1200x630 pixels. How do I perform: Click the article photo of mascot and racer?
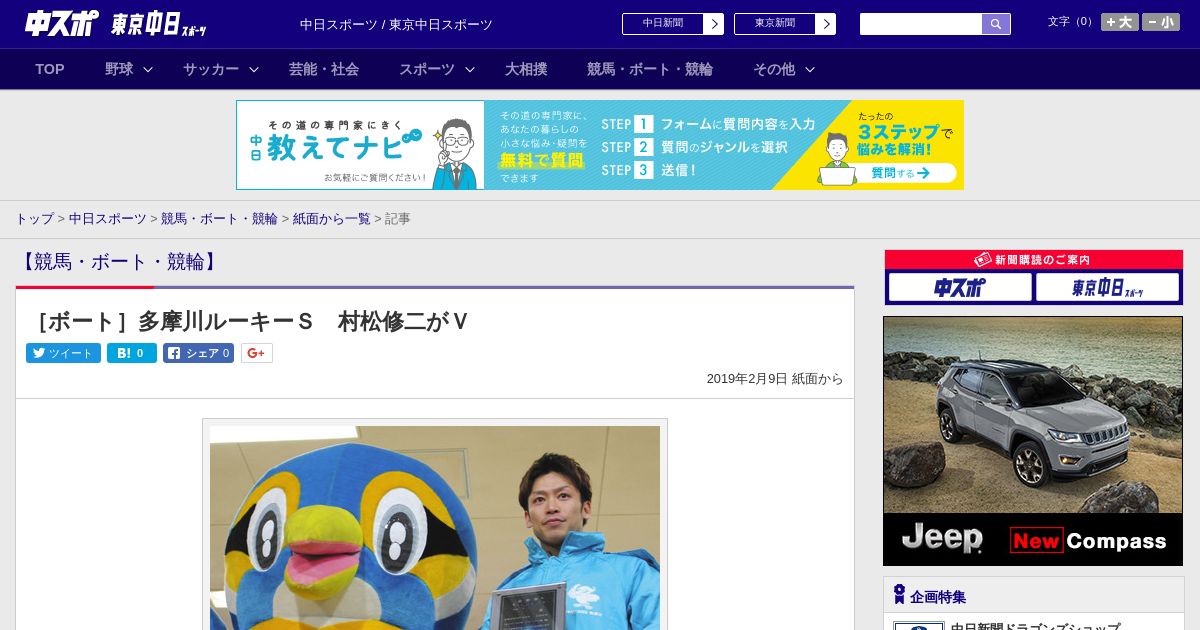pyautogui.click(x=435, y=528)
